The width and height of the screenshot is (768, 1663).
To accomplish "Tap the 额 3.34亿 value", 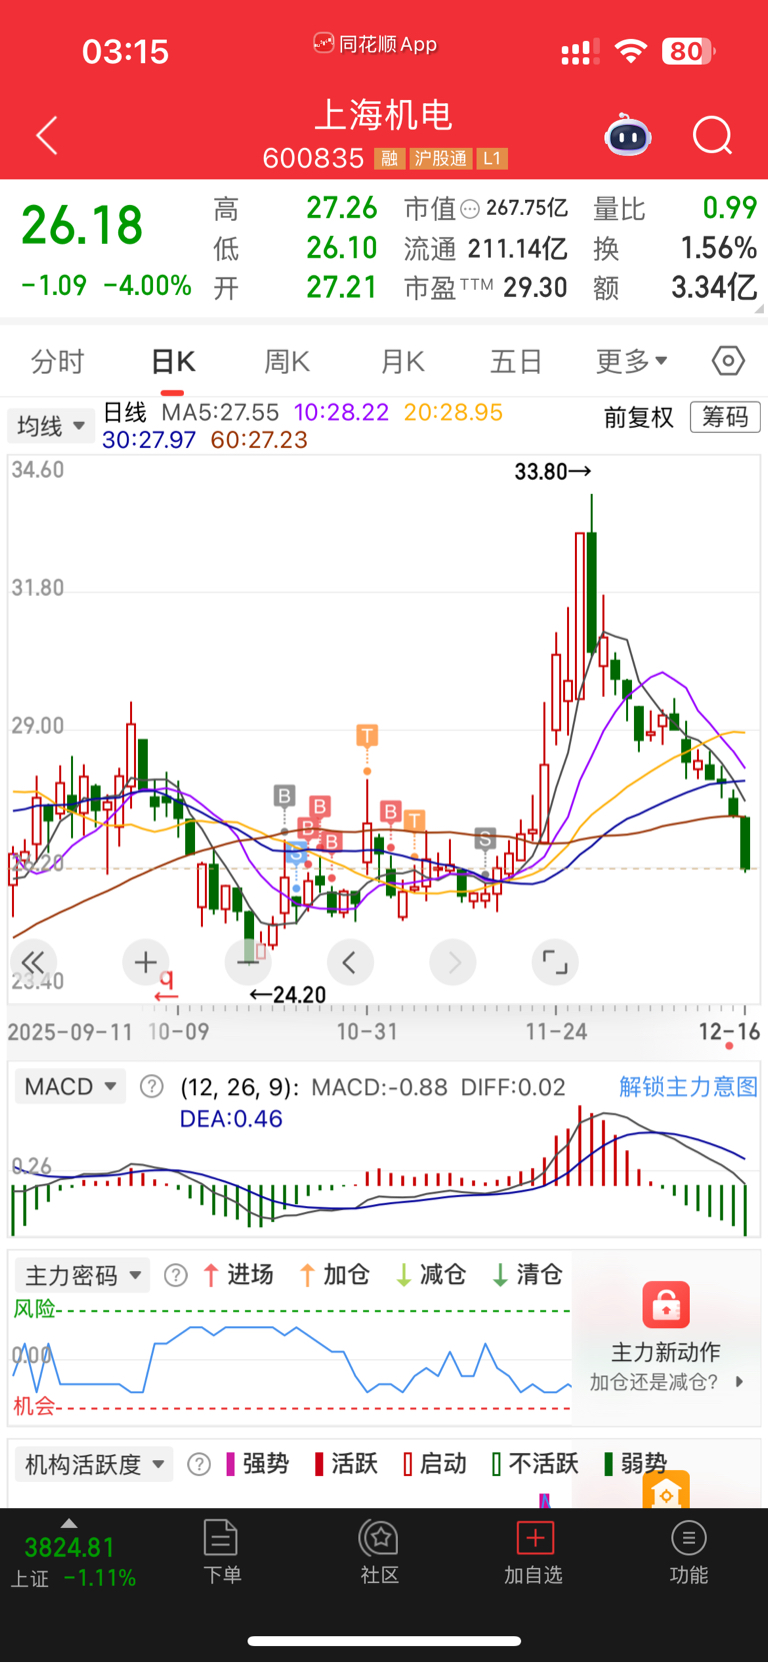I will pyautogui.click(x=714, y=288).
